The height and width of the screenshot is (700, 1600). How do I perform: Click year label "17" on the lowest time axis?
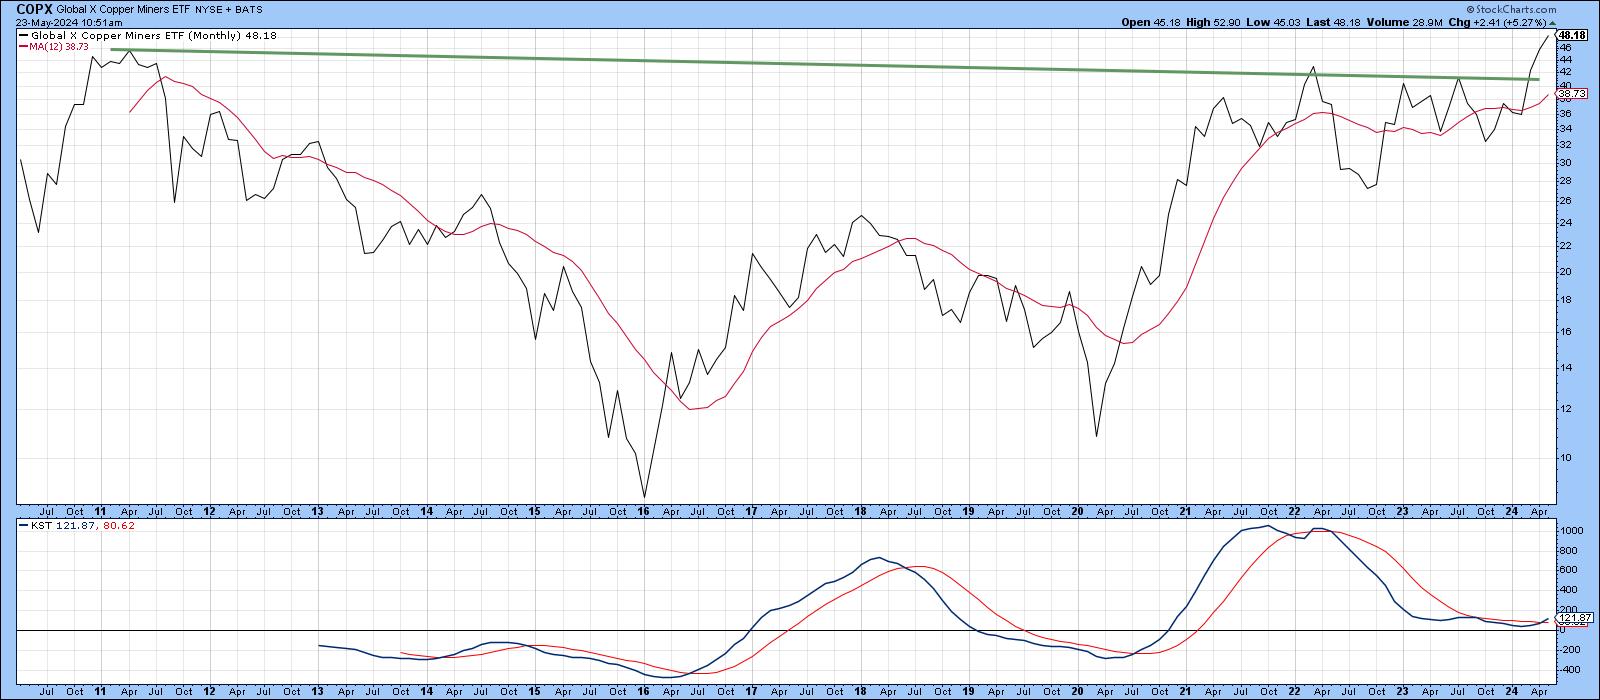[x=751, y=691]
